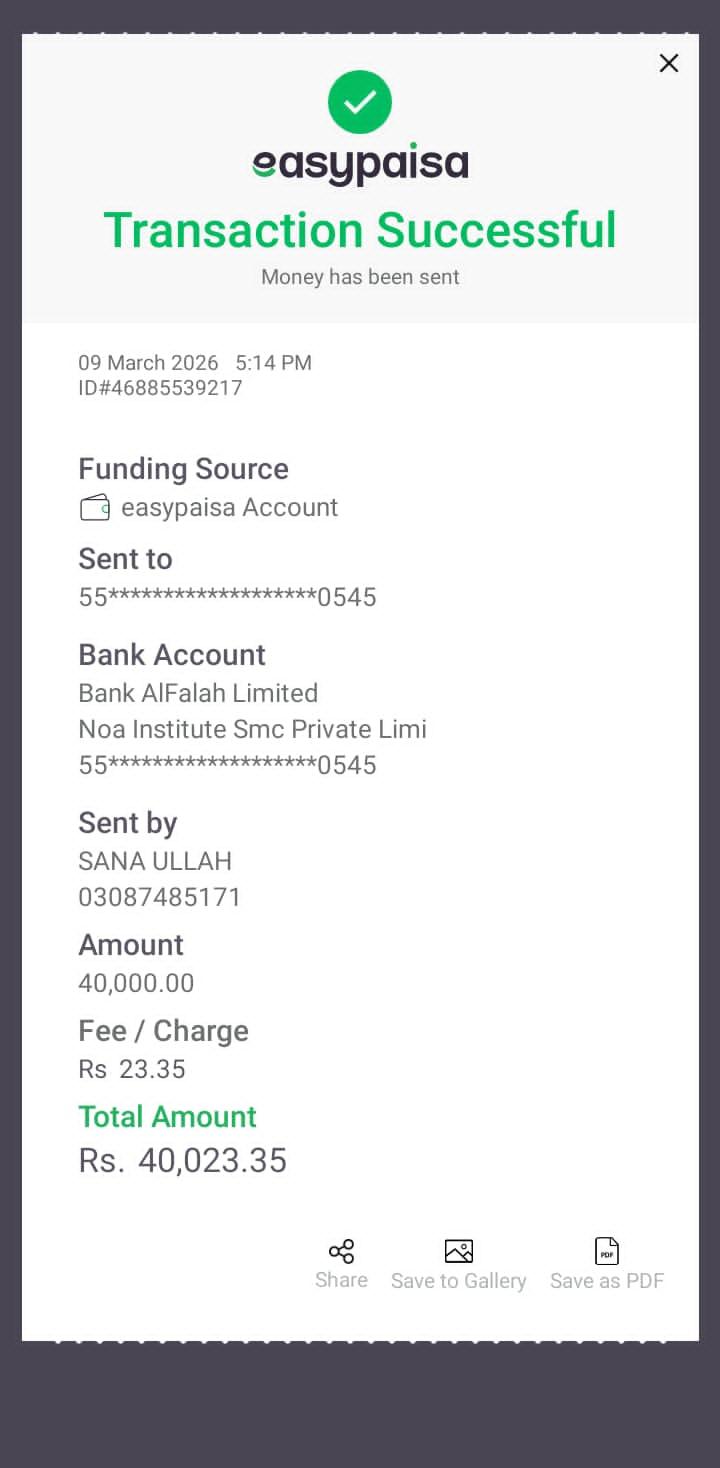Tap the Save to Gallery picture icon
The image size is (720, 1468).
coord(458,1251)
